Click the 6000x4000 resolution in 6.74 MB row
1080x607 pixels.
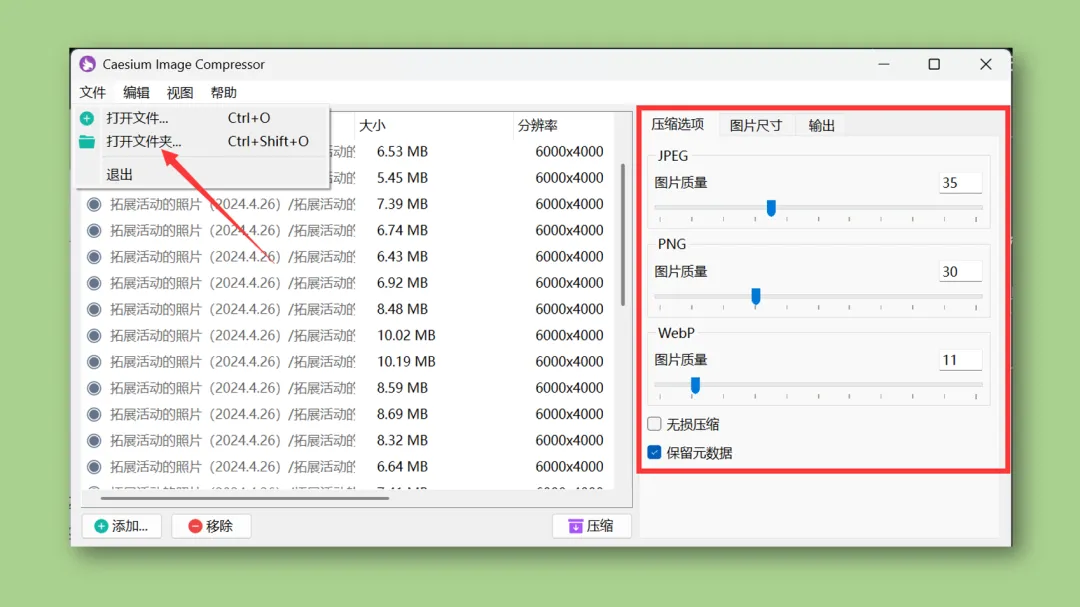(x=569, y=230)
